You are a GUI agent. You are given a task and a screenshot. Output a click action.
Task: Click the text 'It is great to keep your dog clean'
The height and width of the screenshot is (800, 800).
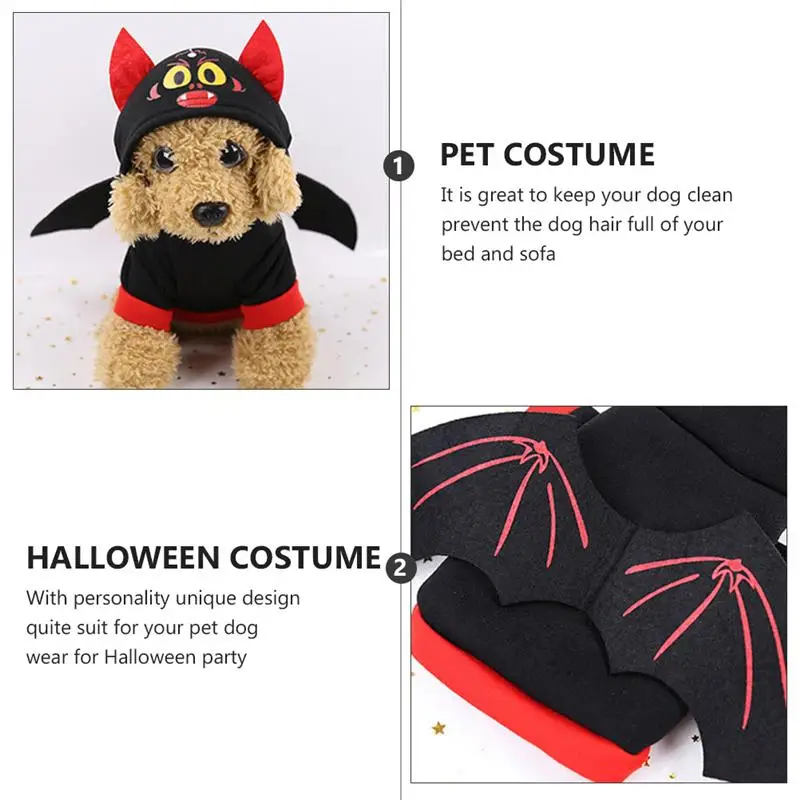pyautogui.click(x=587, y=195)
